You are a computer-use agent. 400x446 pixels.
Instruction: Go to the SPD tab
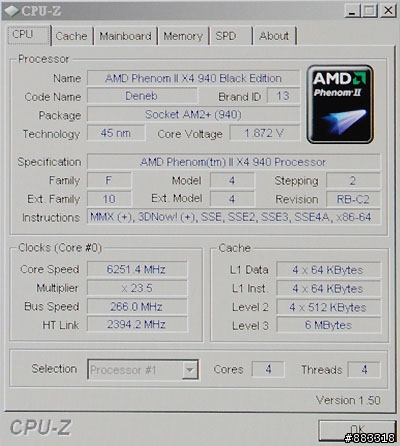(x=231, y=36)
